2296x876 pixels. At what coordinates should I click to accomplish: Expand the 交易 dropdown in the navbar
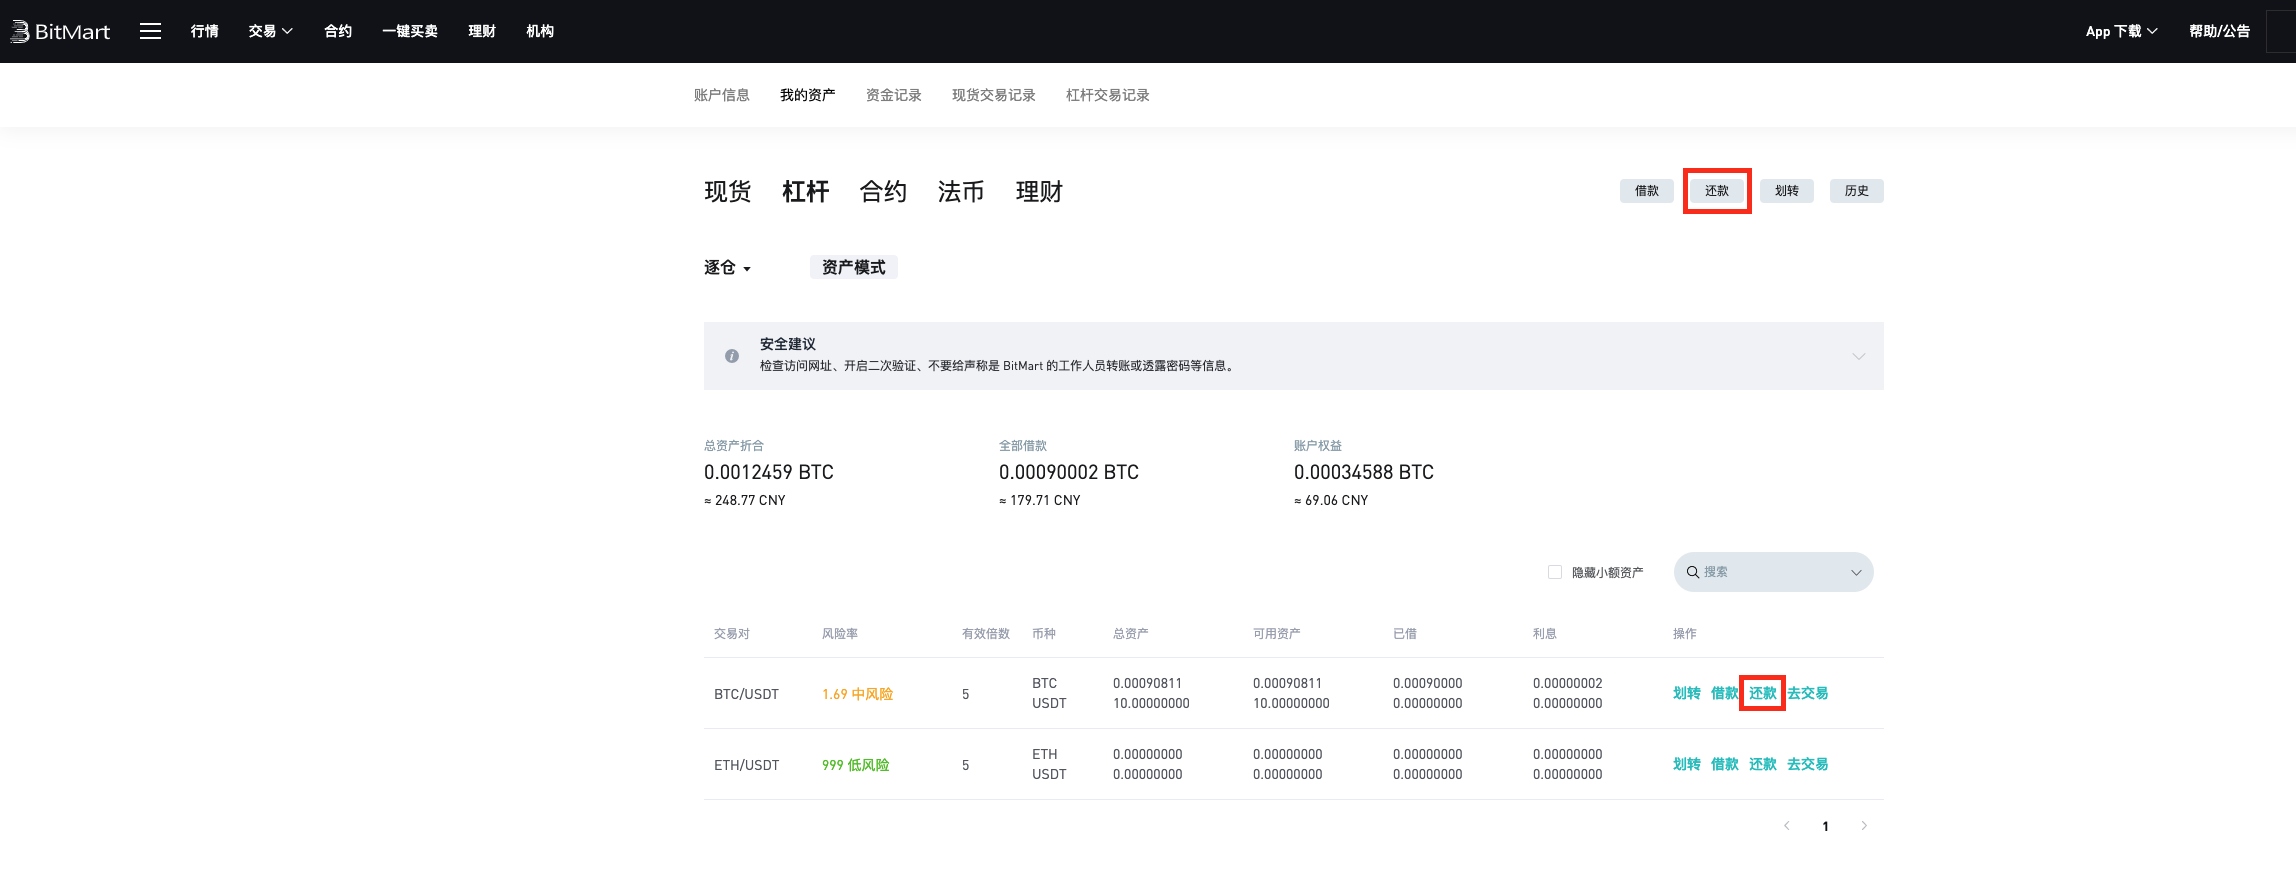coord(270,31)
